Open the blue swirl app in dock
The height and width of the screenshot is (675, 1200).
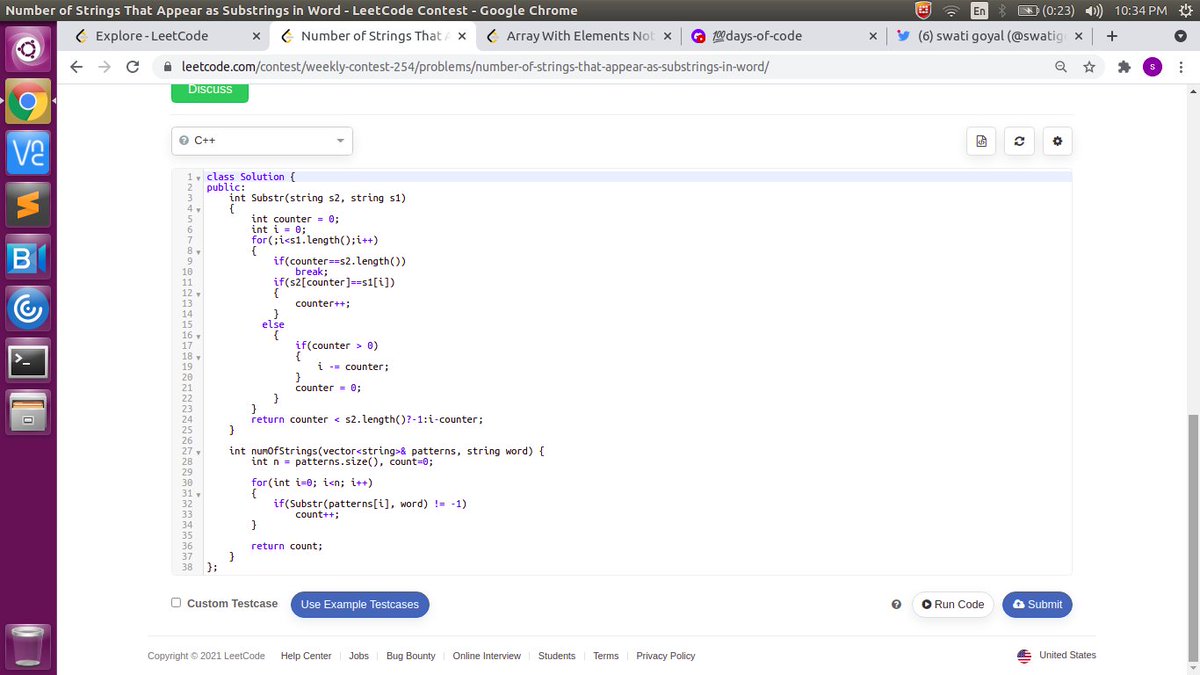(28, 309)
